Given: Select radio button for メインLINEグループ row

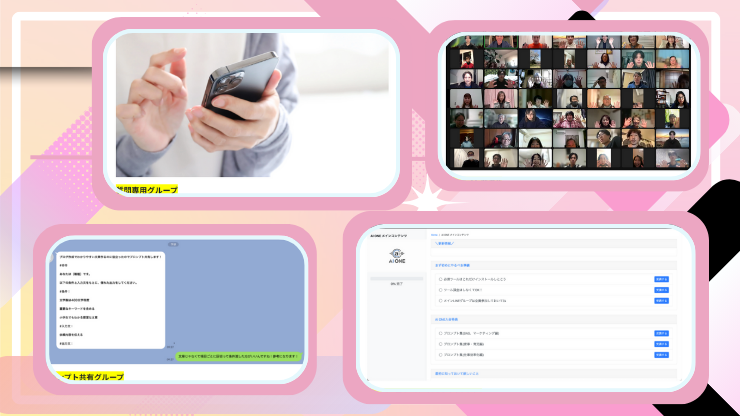Looking at the screenshot, I should coord(441,300).
